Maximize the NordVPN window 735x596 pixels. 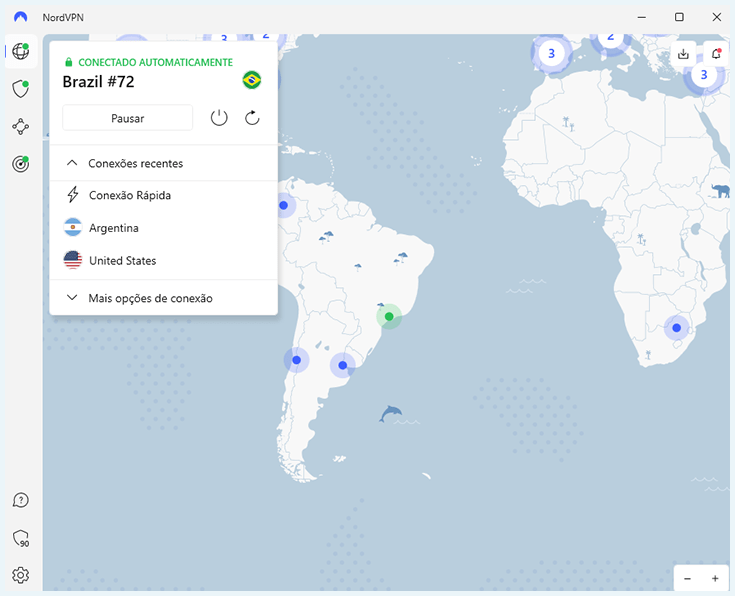[x=679, y=17]
